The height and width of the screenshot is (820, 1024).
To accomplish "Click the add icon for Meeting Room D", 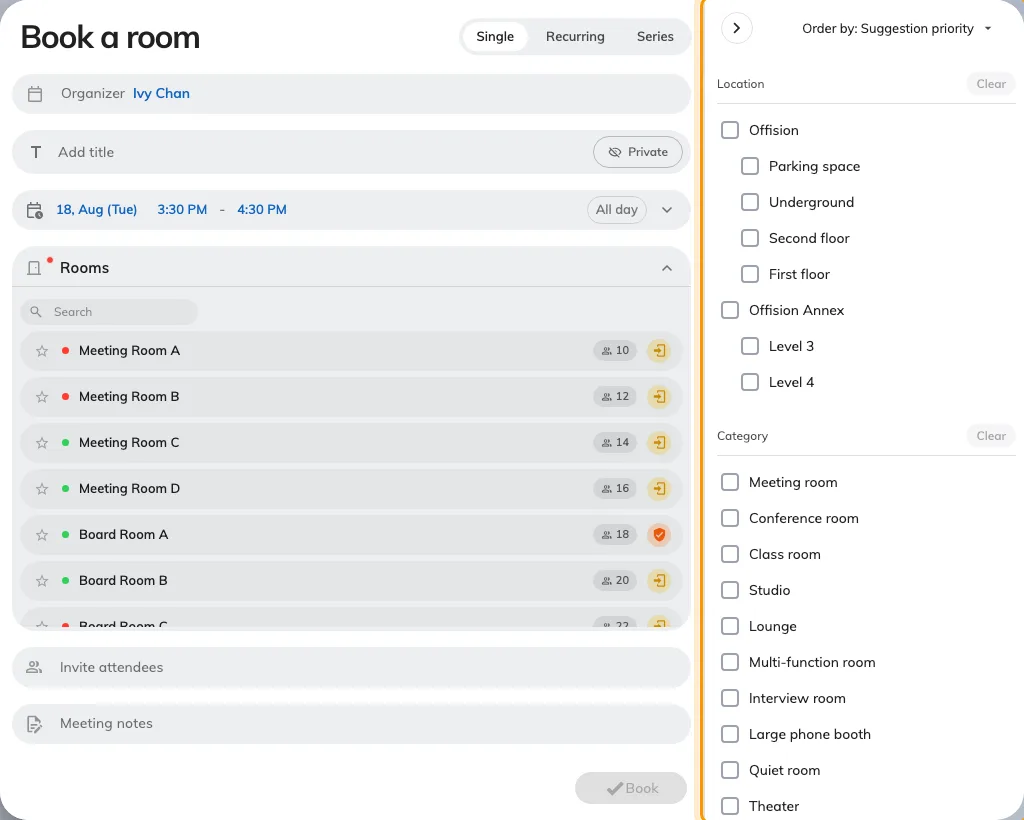I will pyautogui.click(x=659, y=488).
